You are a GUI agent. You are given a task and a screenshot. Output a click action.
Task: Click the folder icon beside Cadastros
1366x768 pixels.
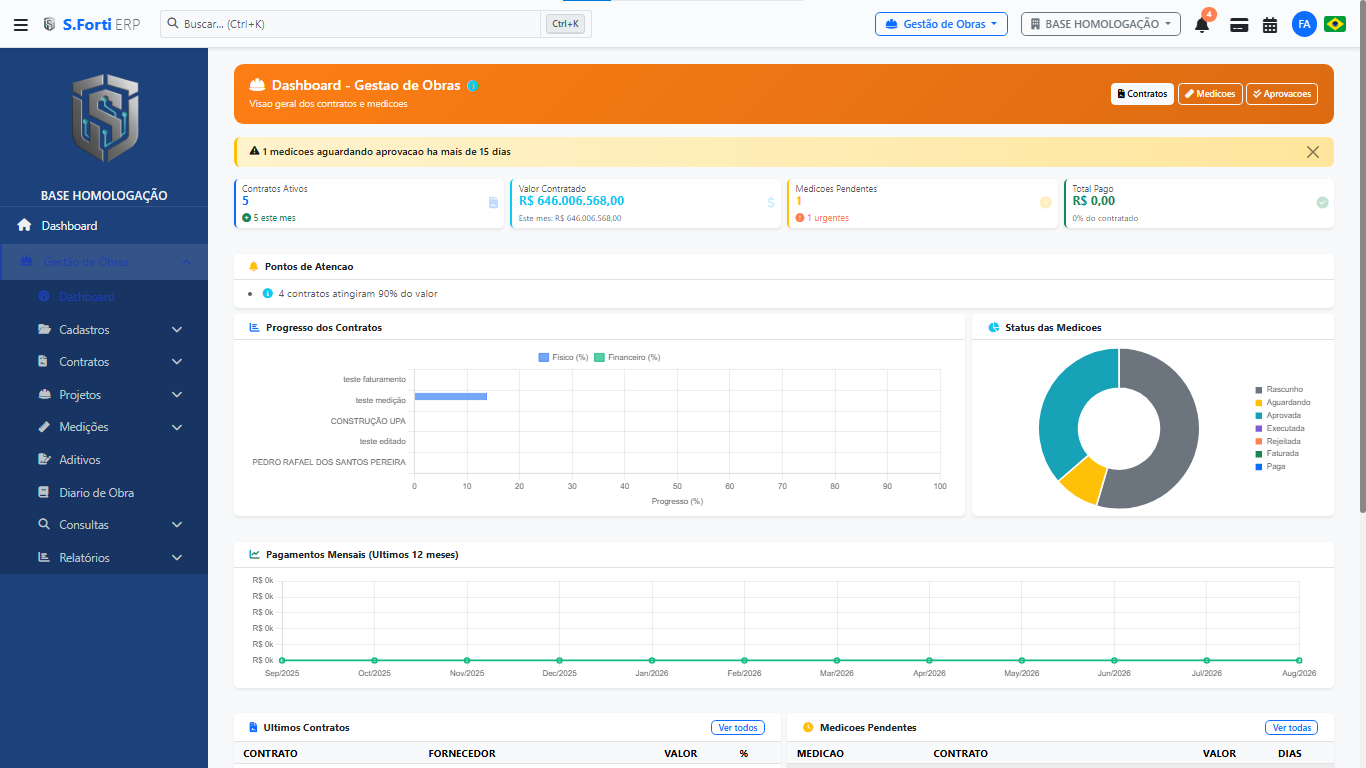tap(44, 330)
